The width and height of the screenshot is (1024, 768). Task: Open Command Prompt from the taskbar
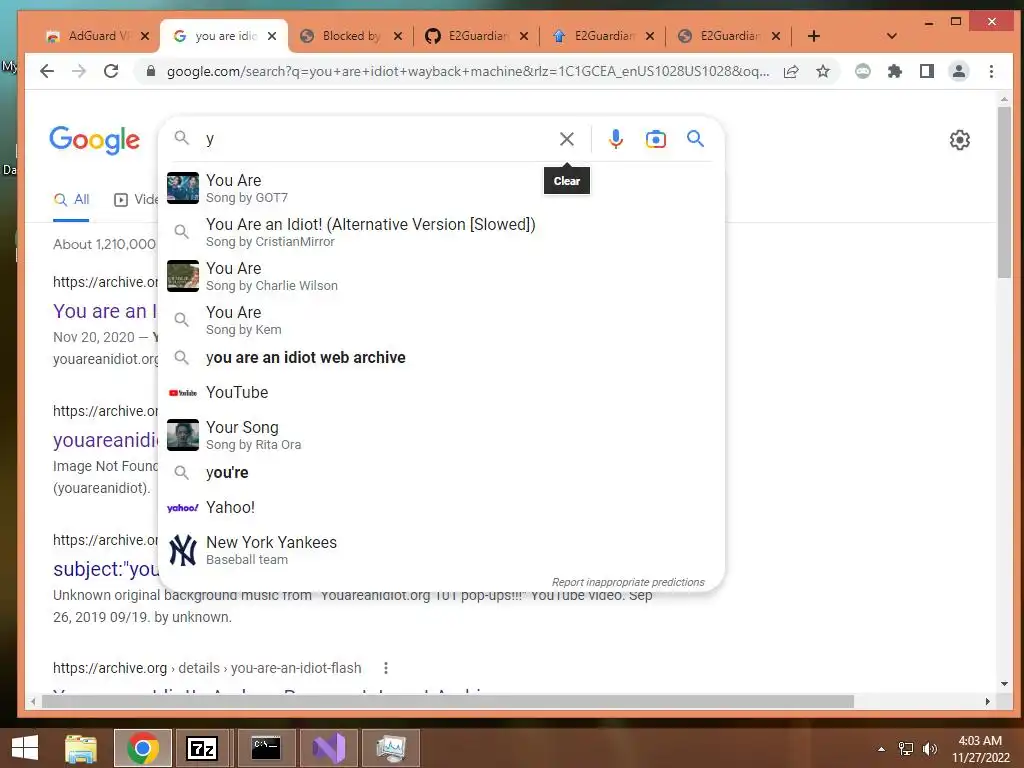click(x=266, y=748)
